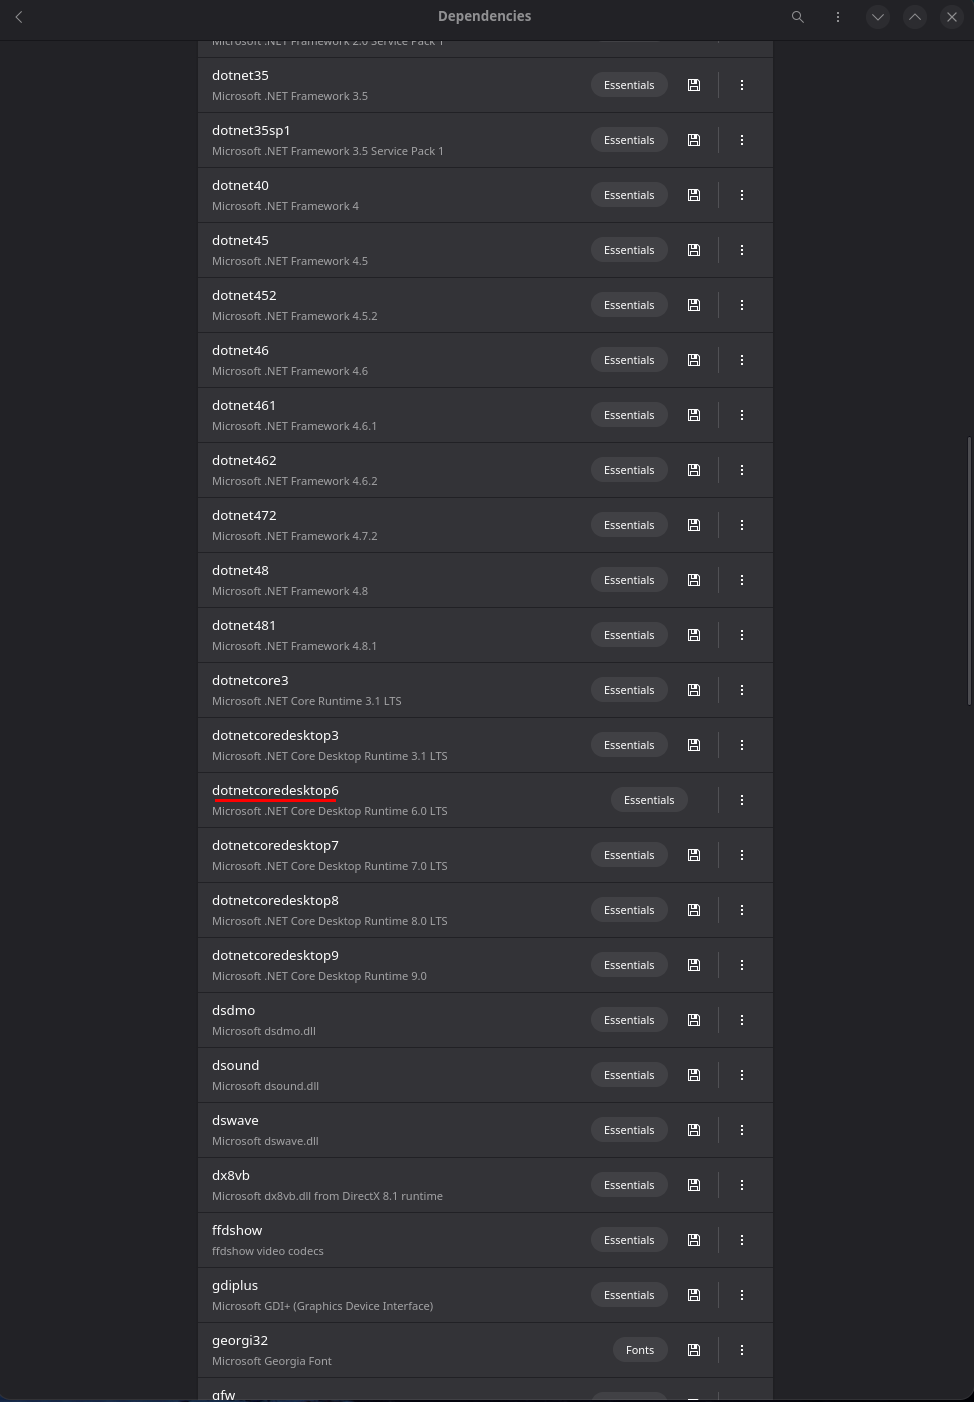Click the vertical scrollbar on the right
This screenshot has width=974, height=1402.
pyautogui.click(x=969, y=570)
